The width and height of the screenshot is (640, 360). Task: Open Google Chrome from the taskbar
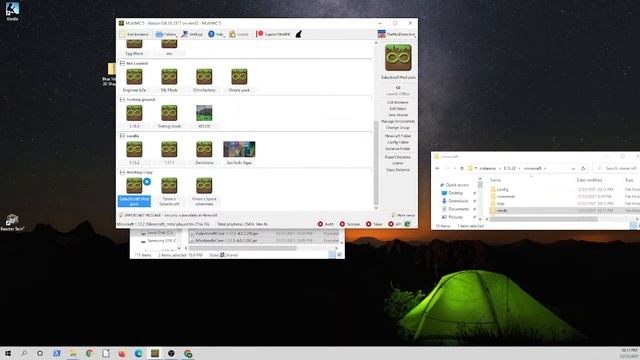click(x=89, y=353)
